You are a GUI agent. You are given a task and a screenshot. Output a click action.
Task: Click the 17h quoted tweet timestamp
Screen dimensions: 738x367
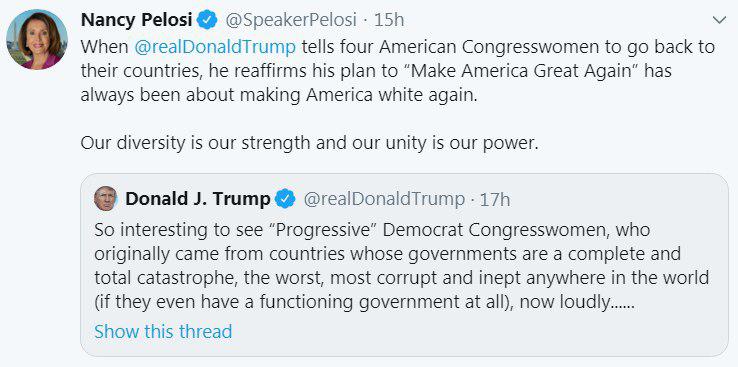(x=495, y=199)
